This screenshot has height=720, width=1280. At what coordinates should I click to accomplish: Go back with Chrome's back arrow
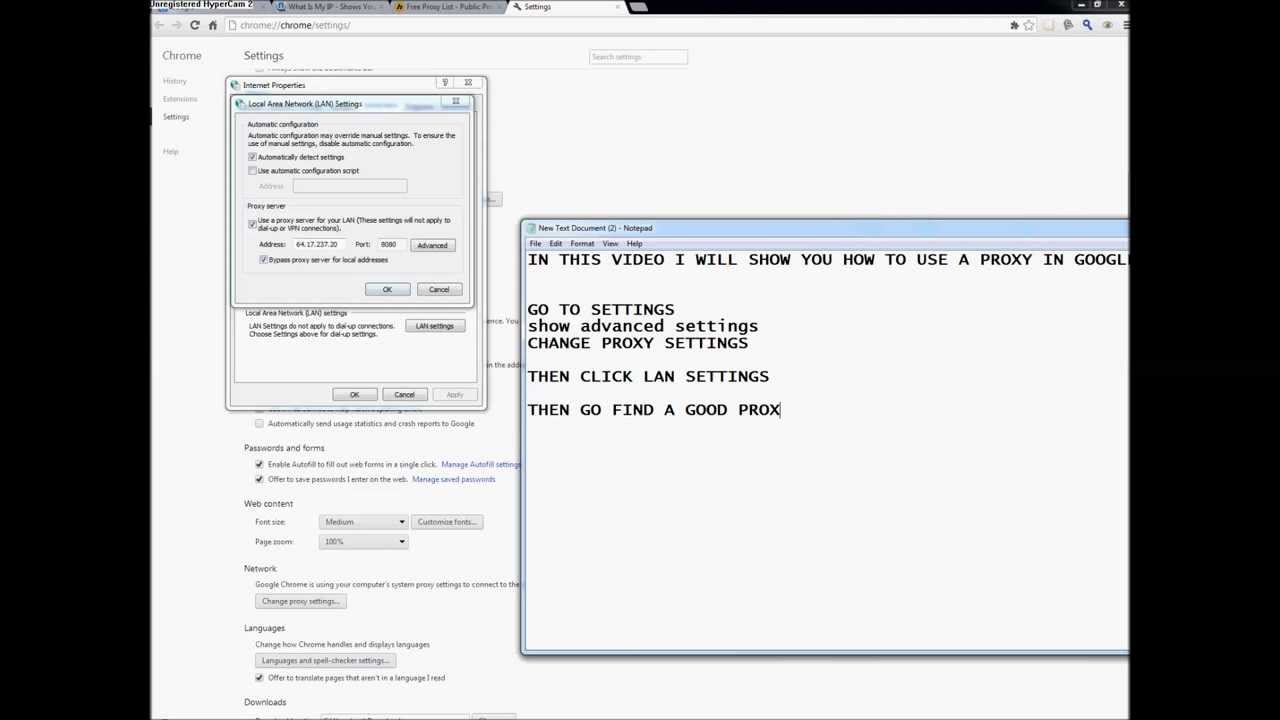(160, 25)
